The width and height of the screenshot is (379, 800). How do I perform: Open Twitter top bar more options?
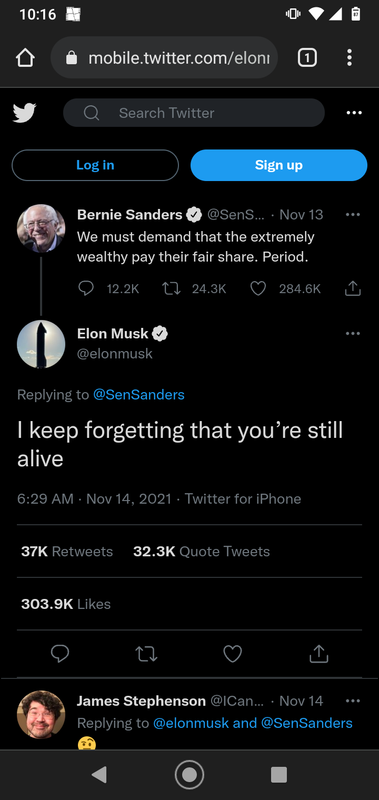(x=354, y=113)
